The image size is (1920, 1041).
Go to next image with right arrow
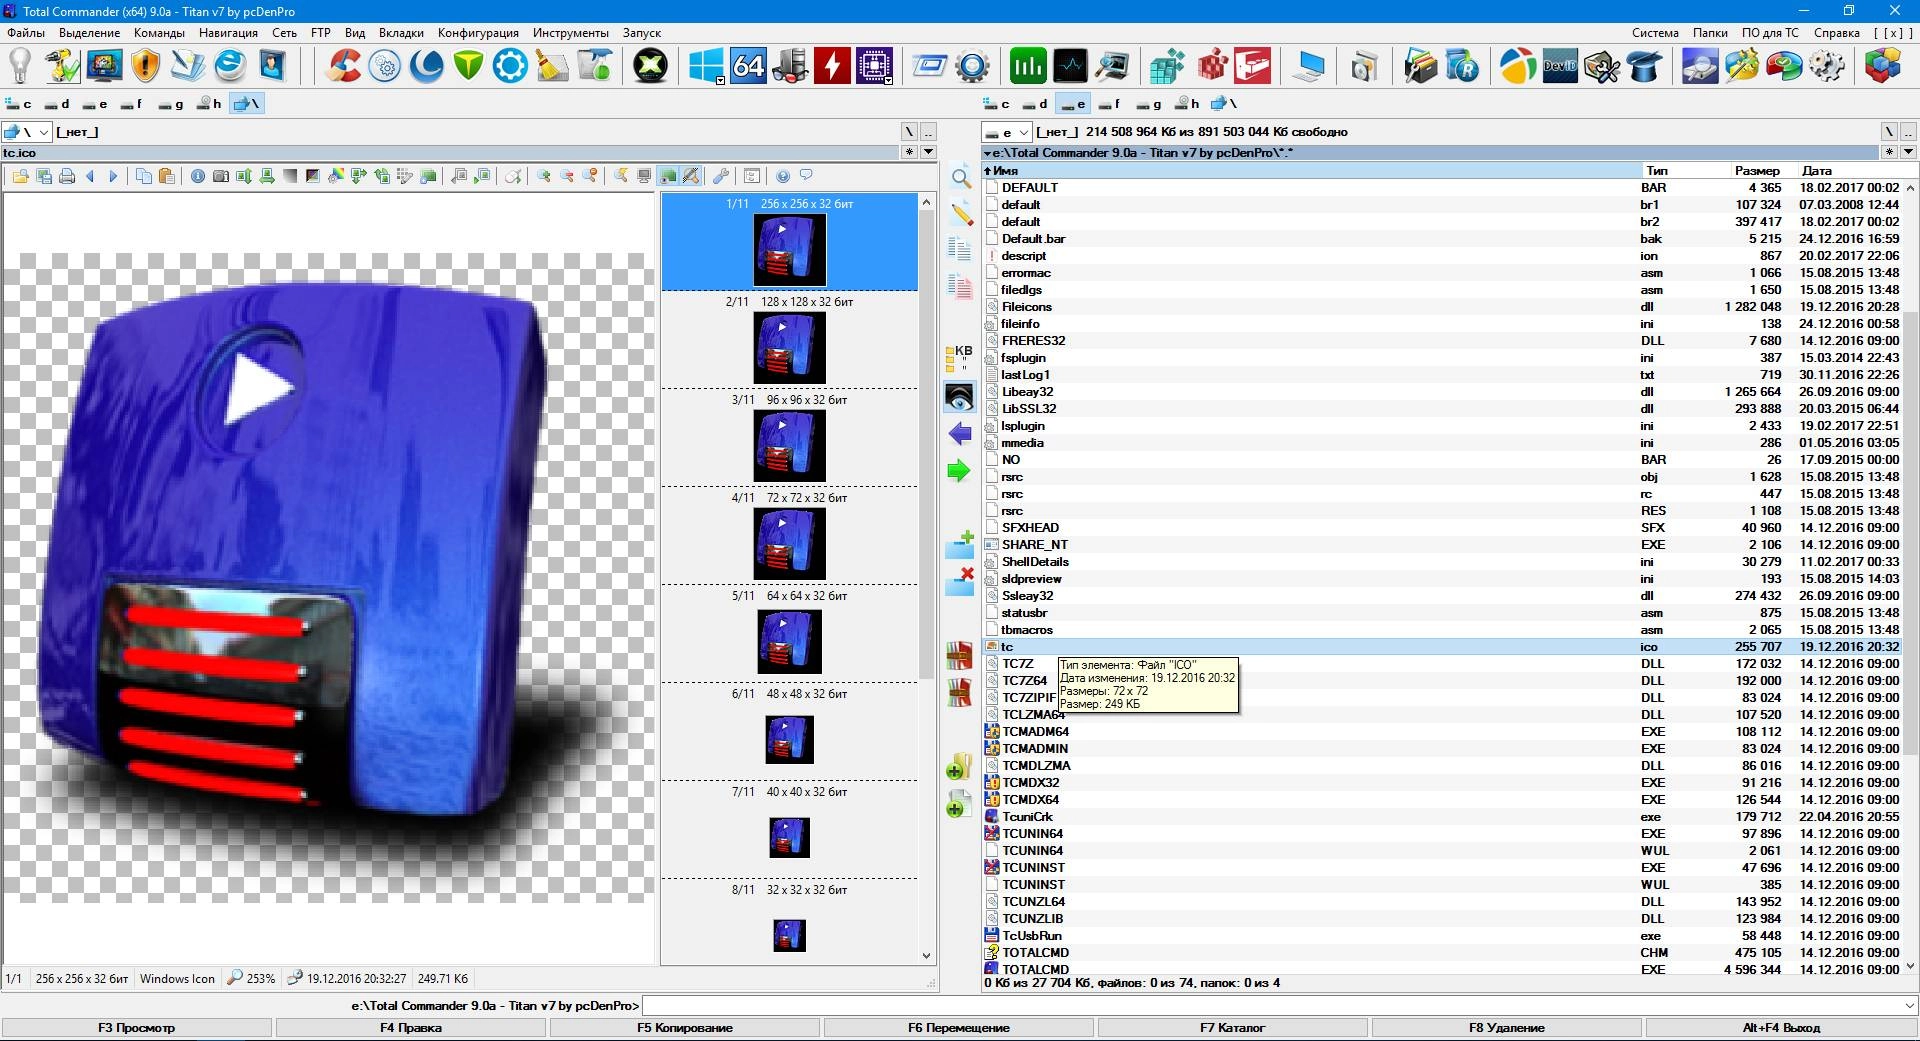[113, 176]
